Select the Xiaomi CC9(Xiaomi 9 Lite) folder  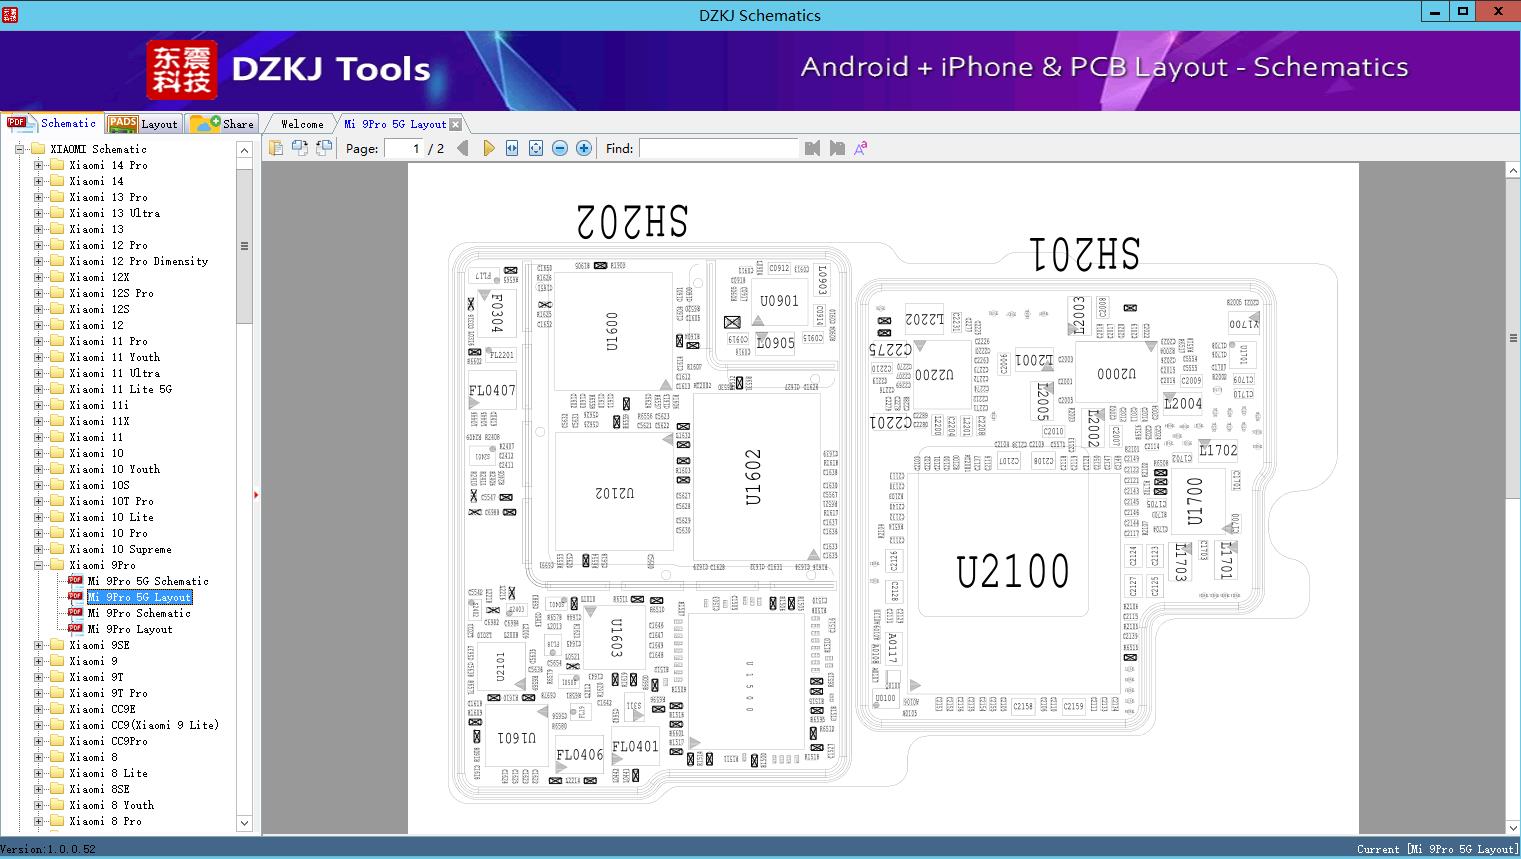144,725
